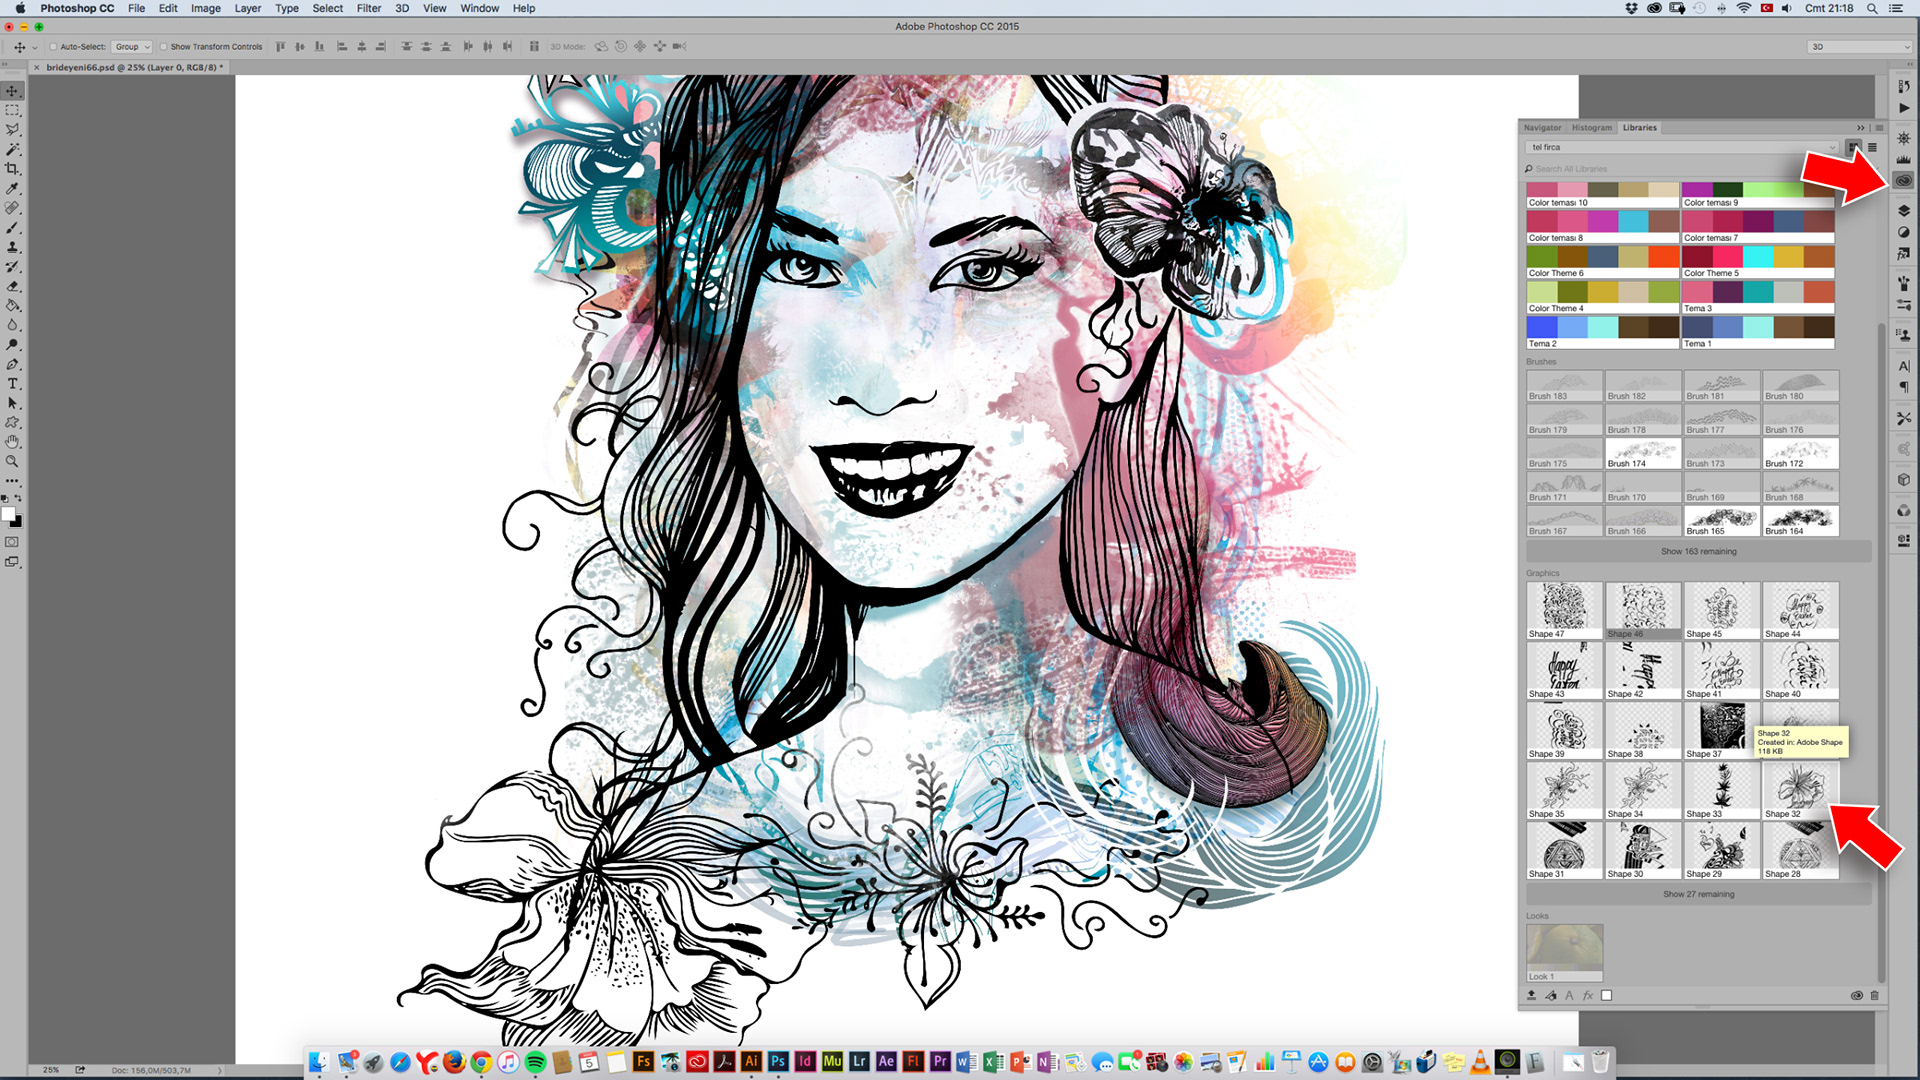
Task: Enable Show Transform Controls checkbox
Action: (x=164, y=47)
